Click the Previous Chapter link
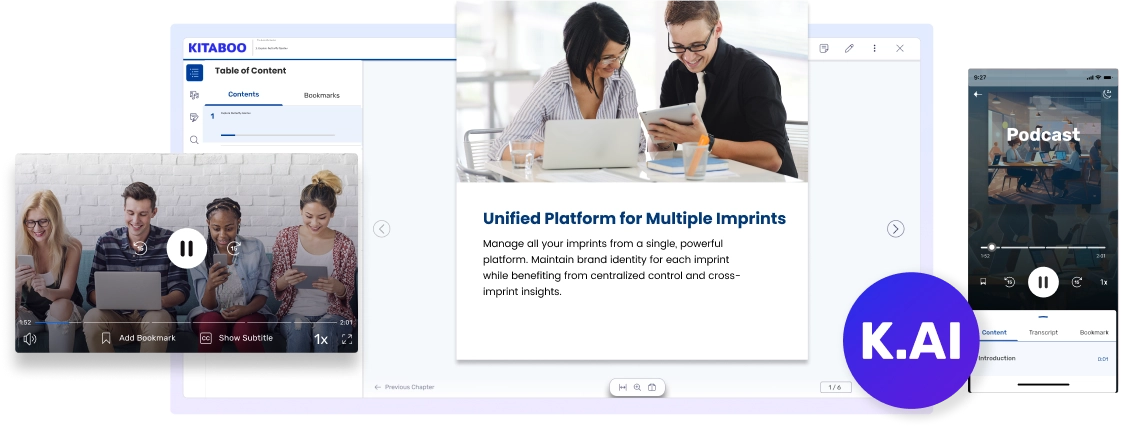The height and width of the screenshot is (428, 1123). coord(404,387)
